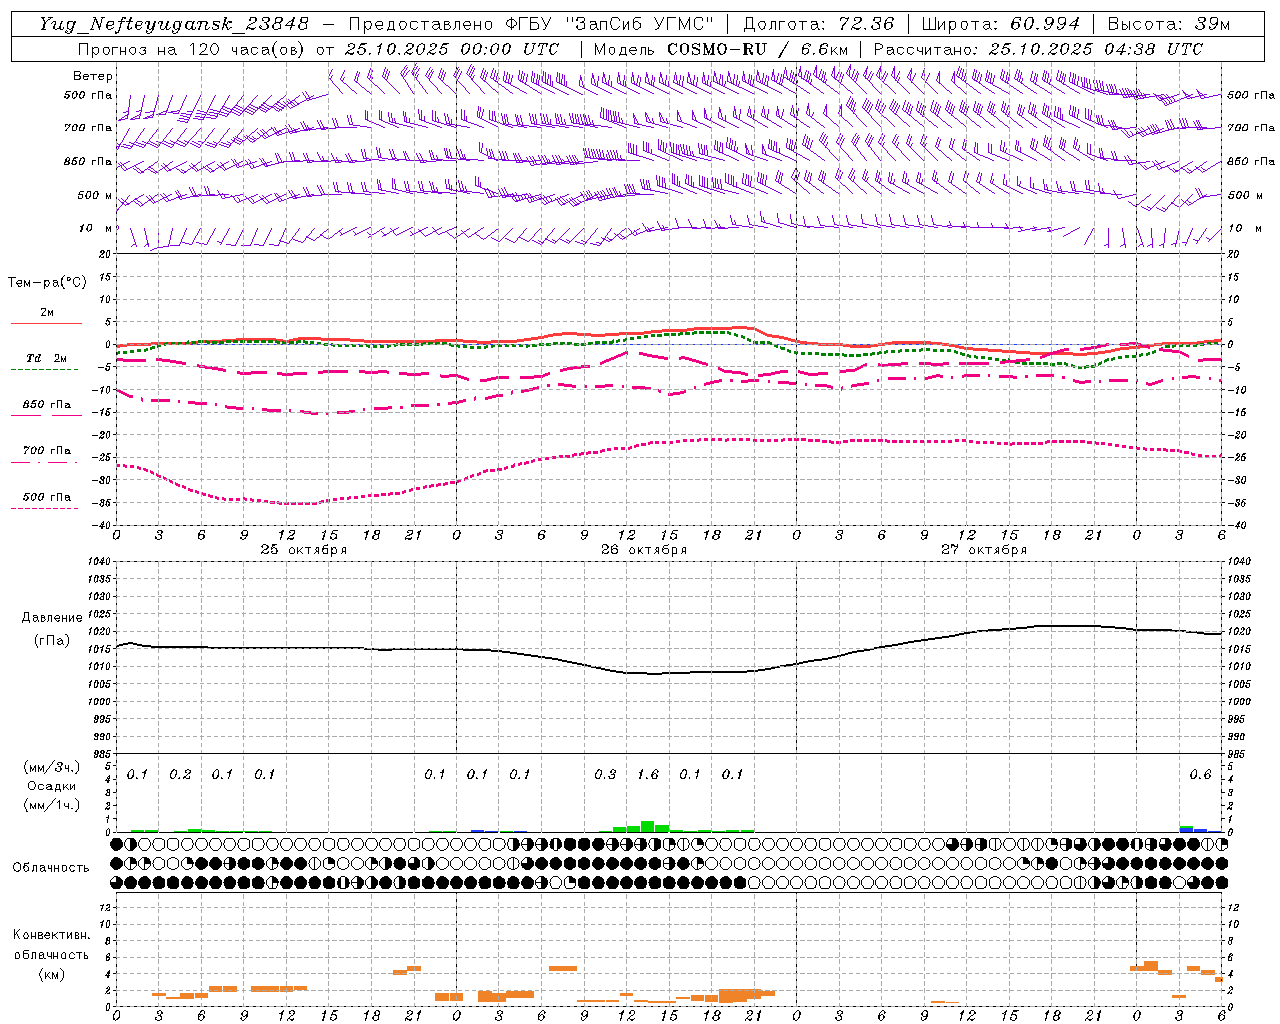Image resolution: width=1280 pixels, height=1024 pixels.
Task: Click the Облачность cloud cover label
Action: [x=51, y=867]
